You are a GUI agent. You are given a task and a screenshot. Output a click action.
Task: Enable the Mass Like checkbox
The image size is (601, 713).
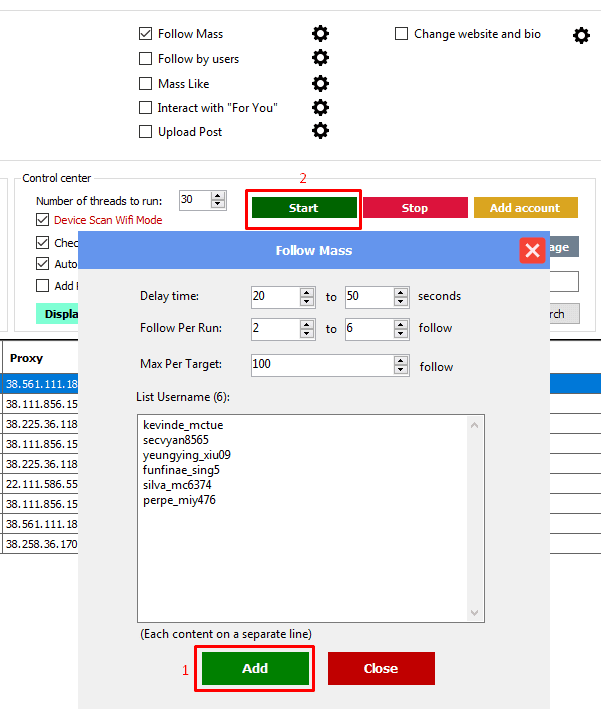[x=146, y=84]
